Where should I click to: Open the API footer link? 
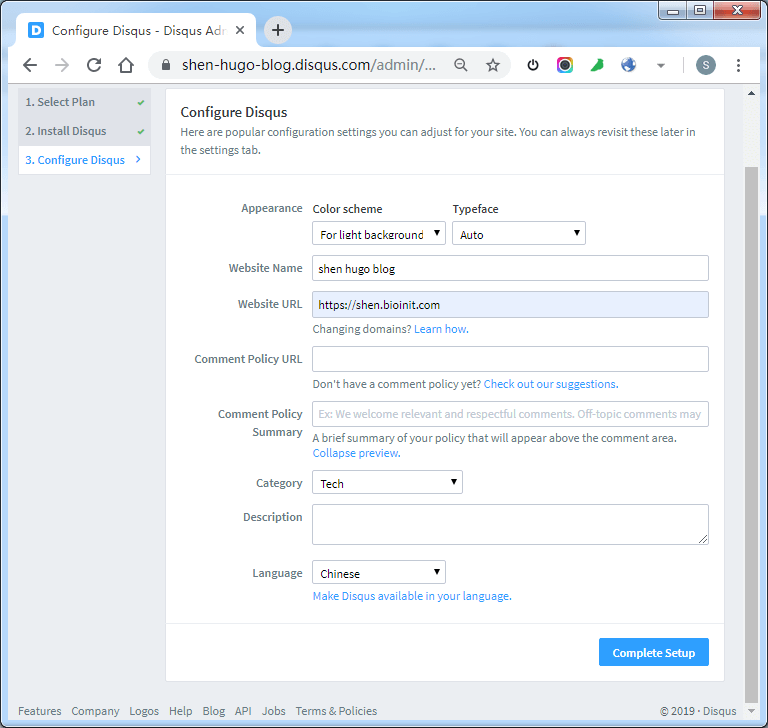[243, 711]
